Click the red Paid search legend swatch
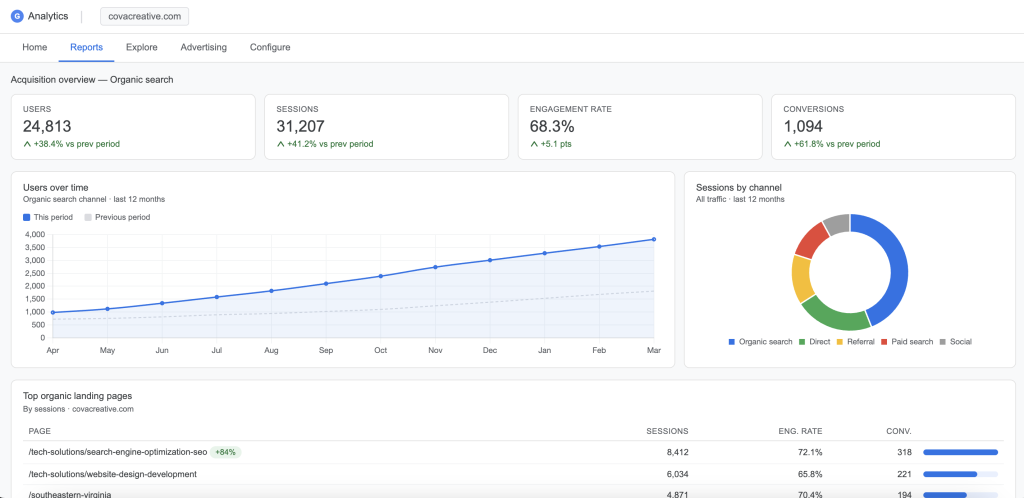 coord(884,342)
